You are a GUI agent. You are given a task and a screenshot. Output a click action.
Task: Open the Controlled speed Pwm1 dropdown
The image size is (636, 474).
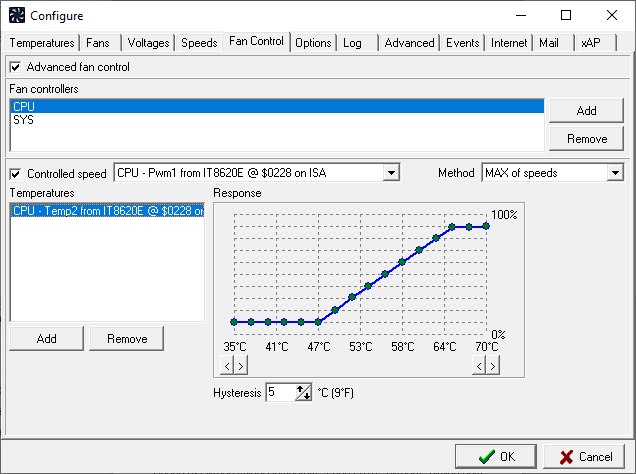pyautogui.click(x=391, y=173)
